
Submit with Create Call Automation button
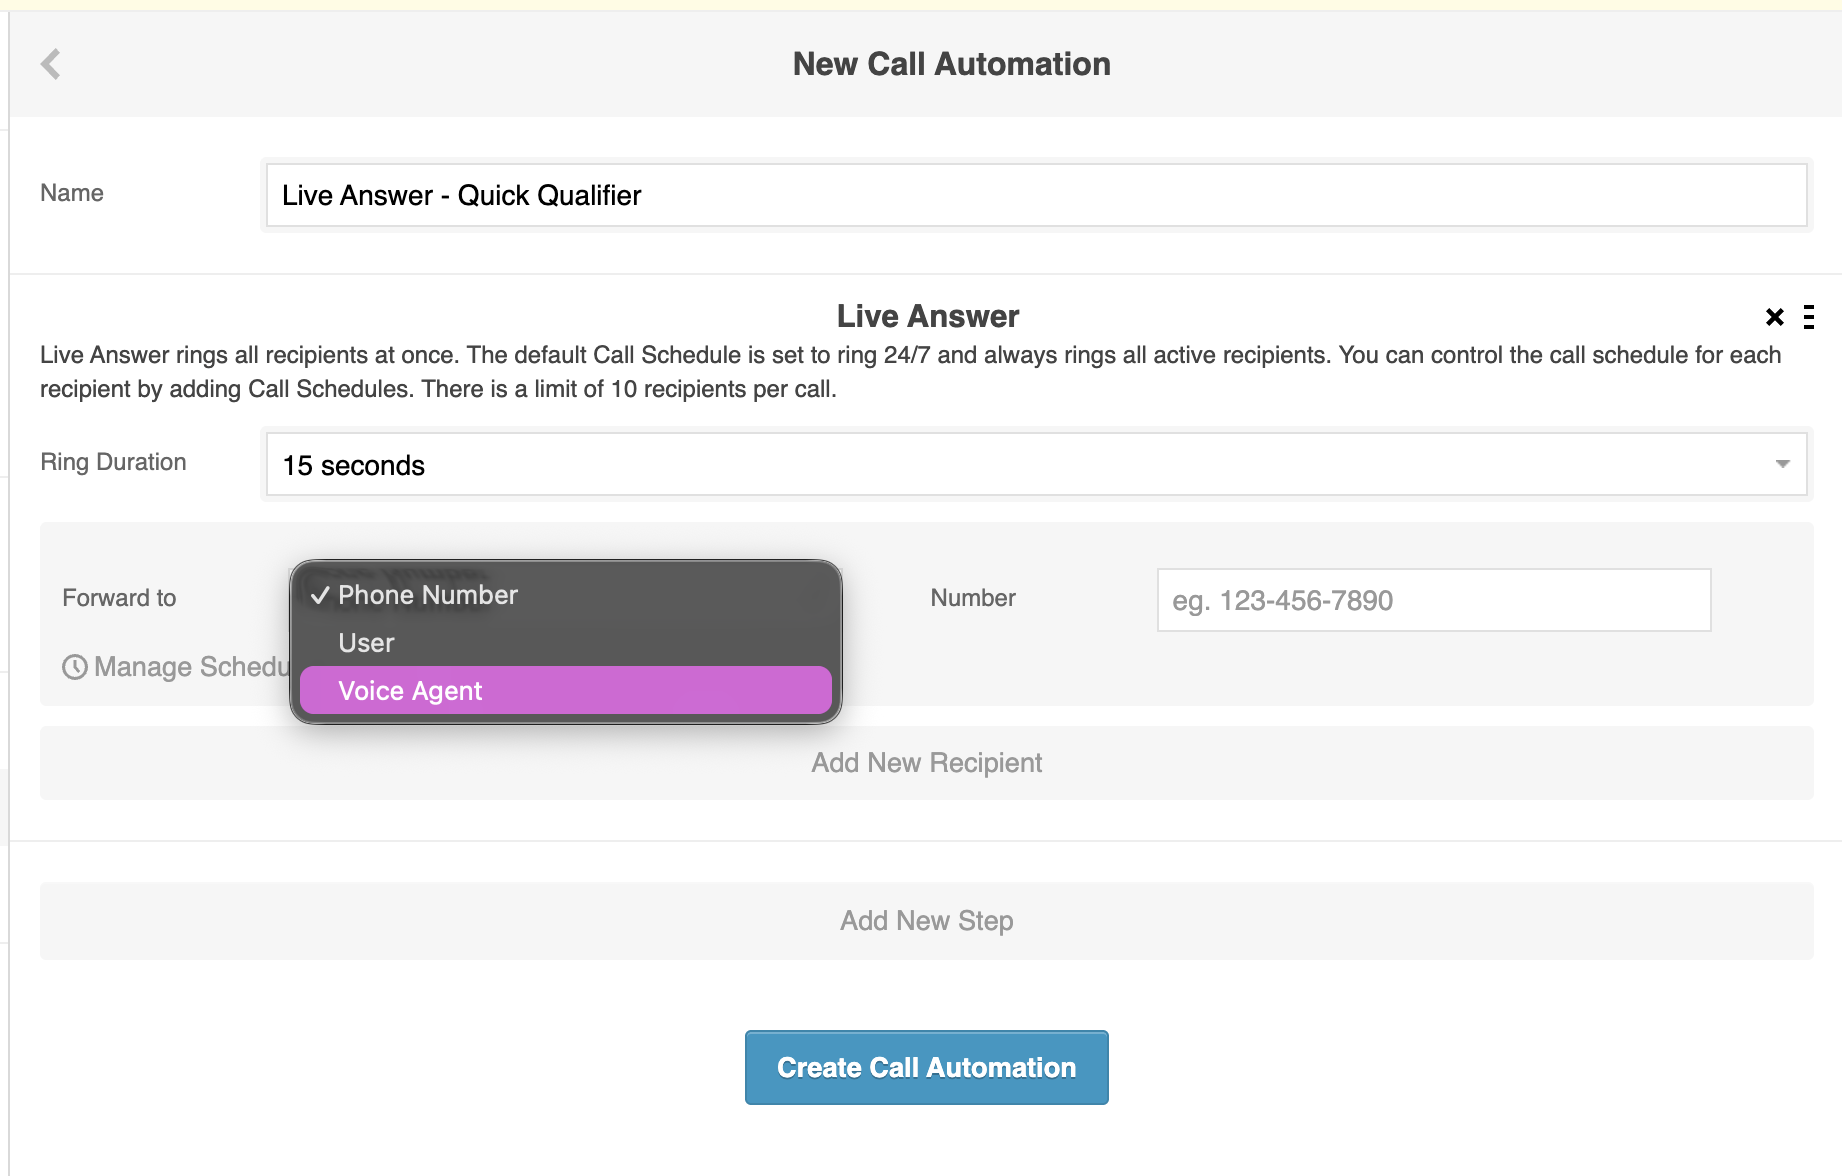tap(926, 1068)
